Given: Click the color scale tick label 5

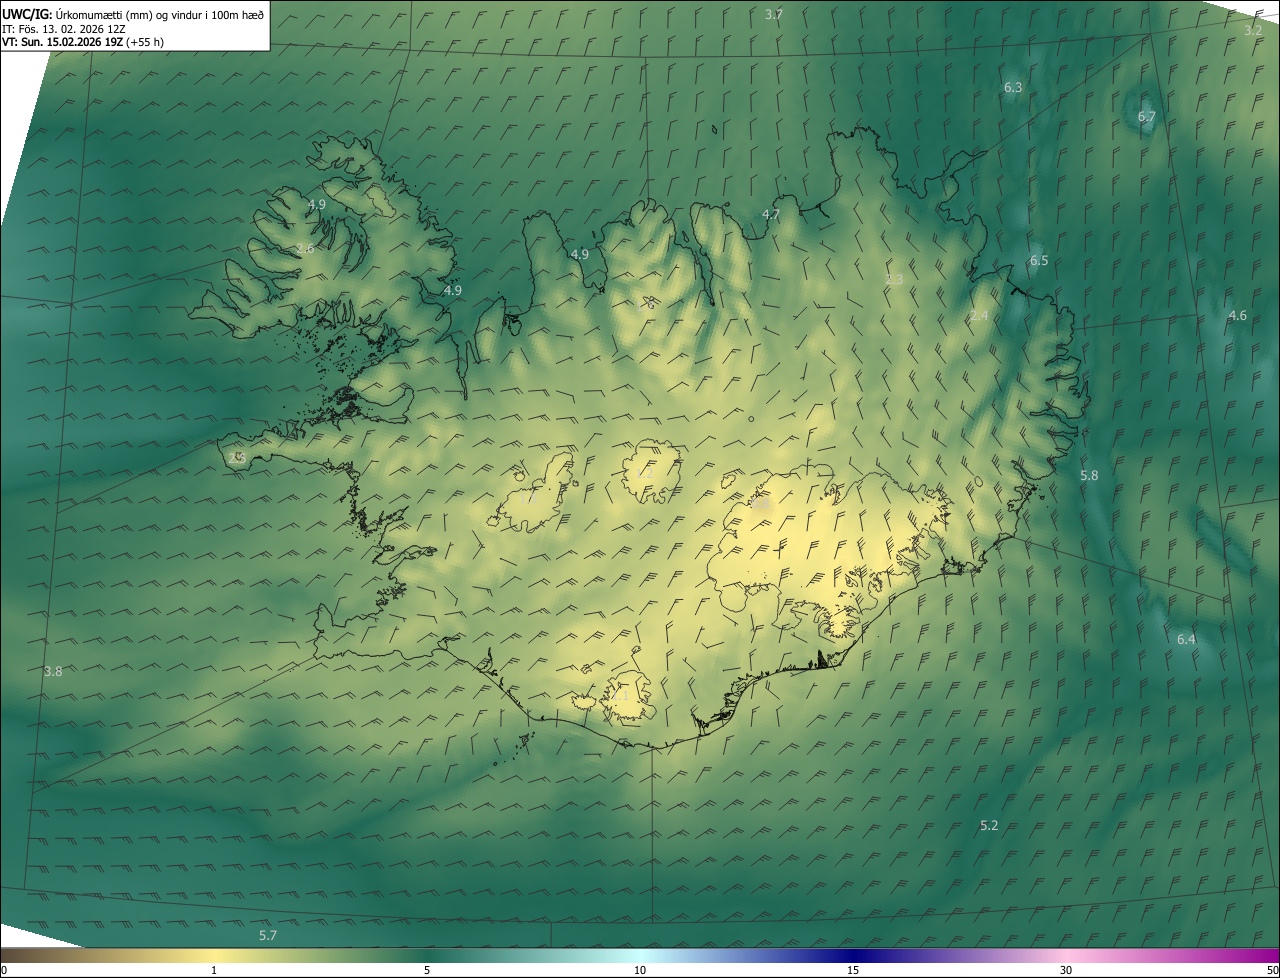Looking at the screenshot, I should (x=427, y=970).
